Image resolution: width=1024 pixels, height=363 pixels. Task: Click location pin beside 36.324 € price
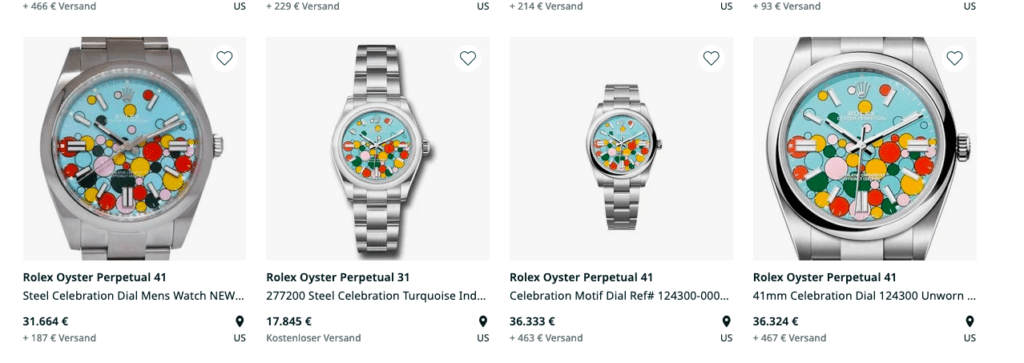tap(970, 321)
